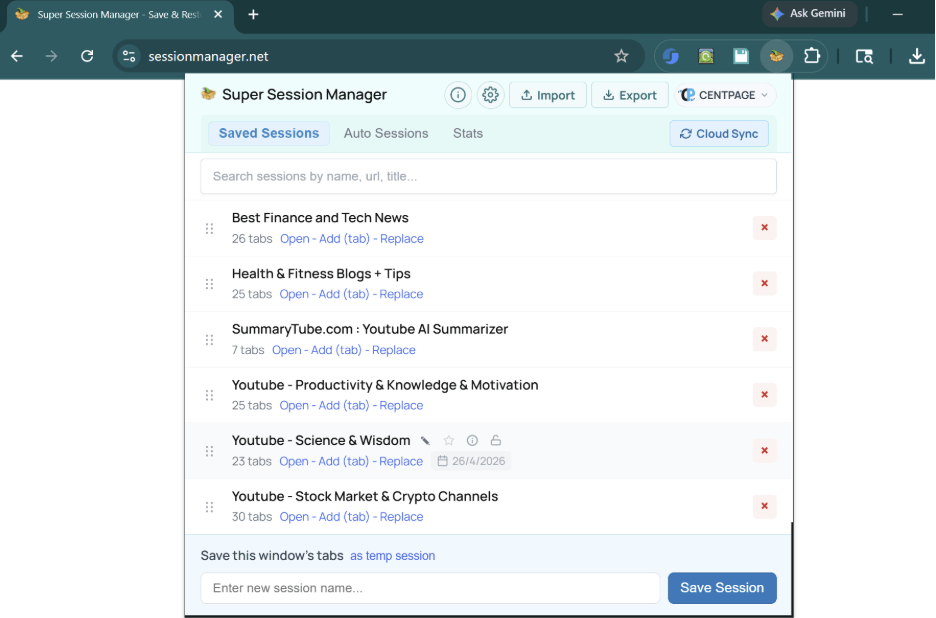
Task: Delete the Health & Fitness Blogs + Tips session
Action: point(764,283)
